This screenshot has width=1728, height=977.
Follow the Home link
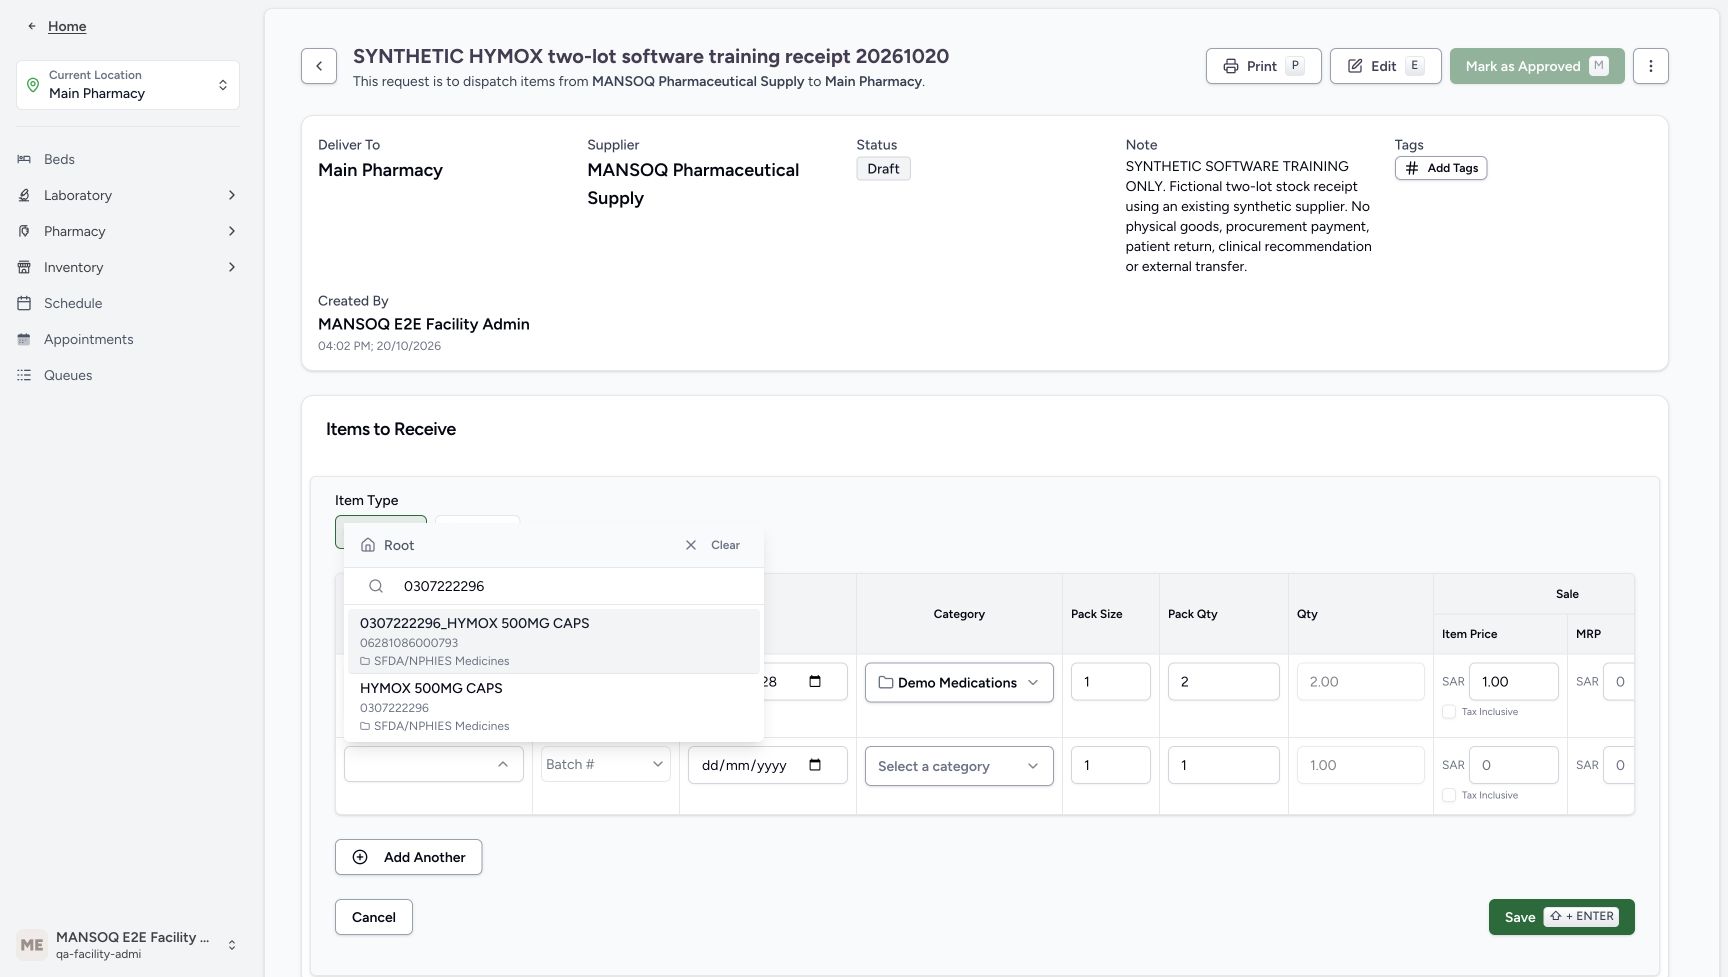click(67, 26)
